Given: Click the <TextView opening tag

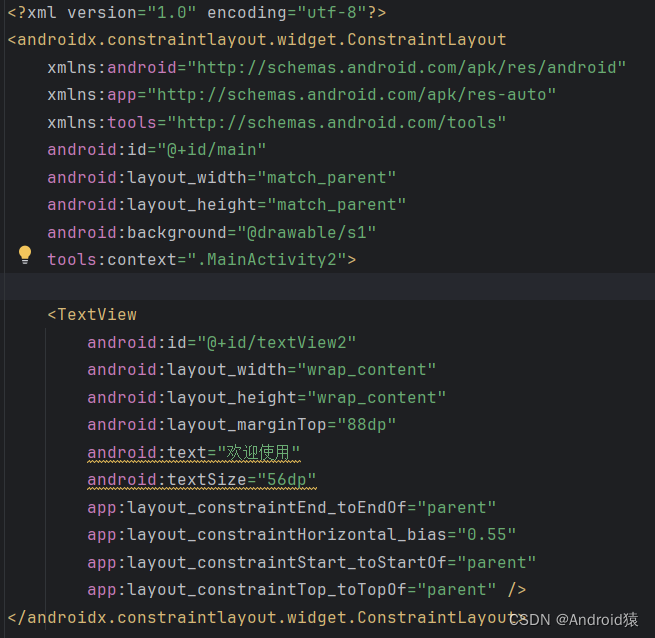Looking at the screenshot, I should click(x=92, y=315).
